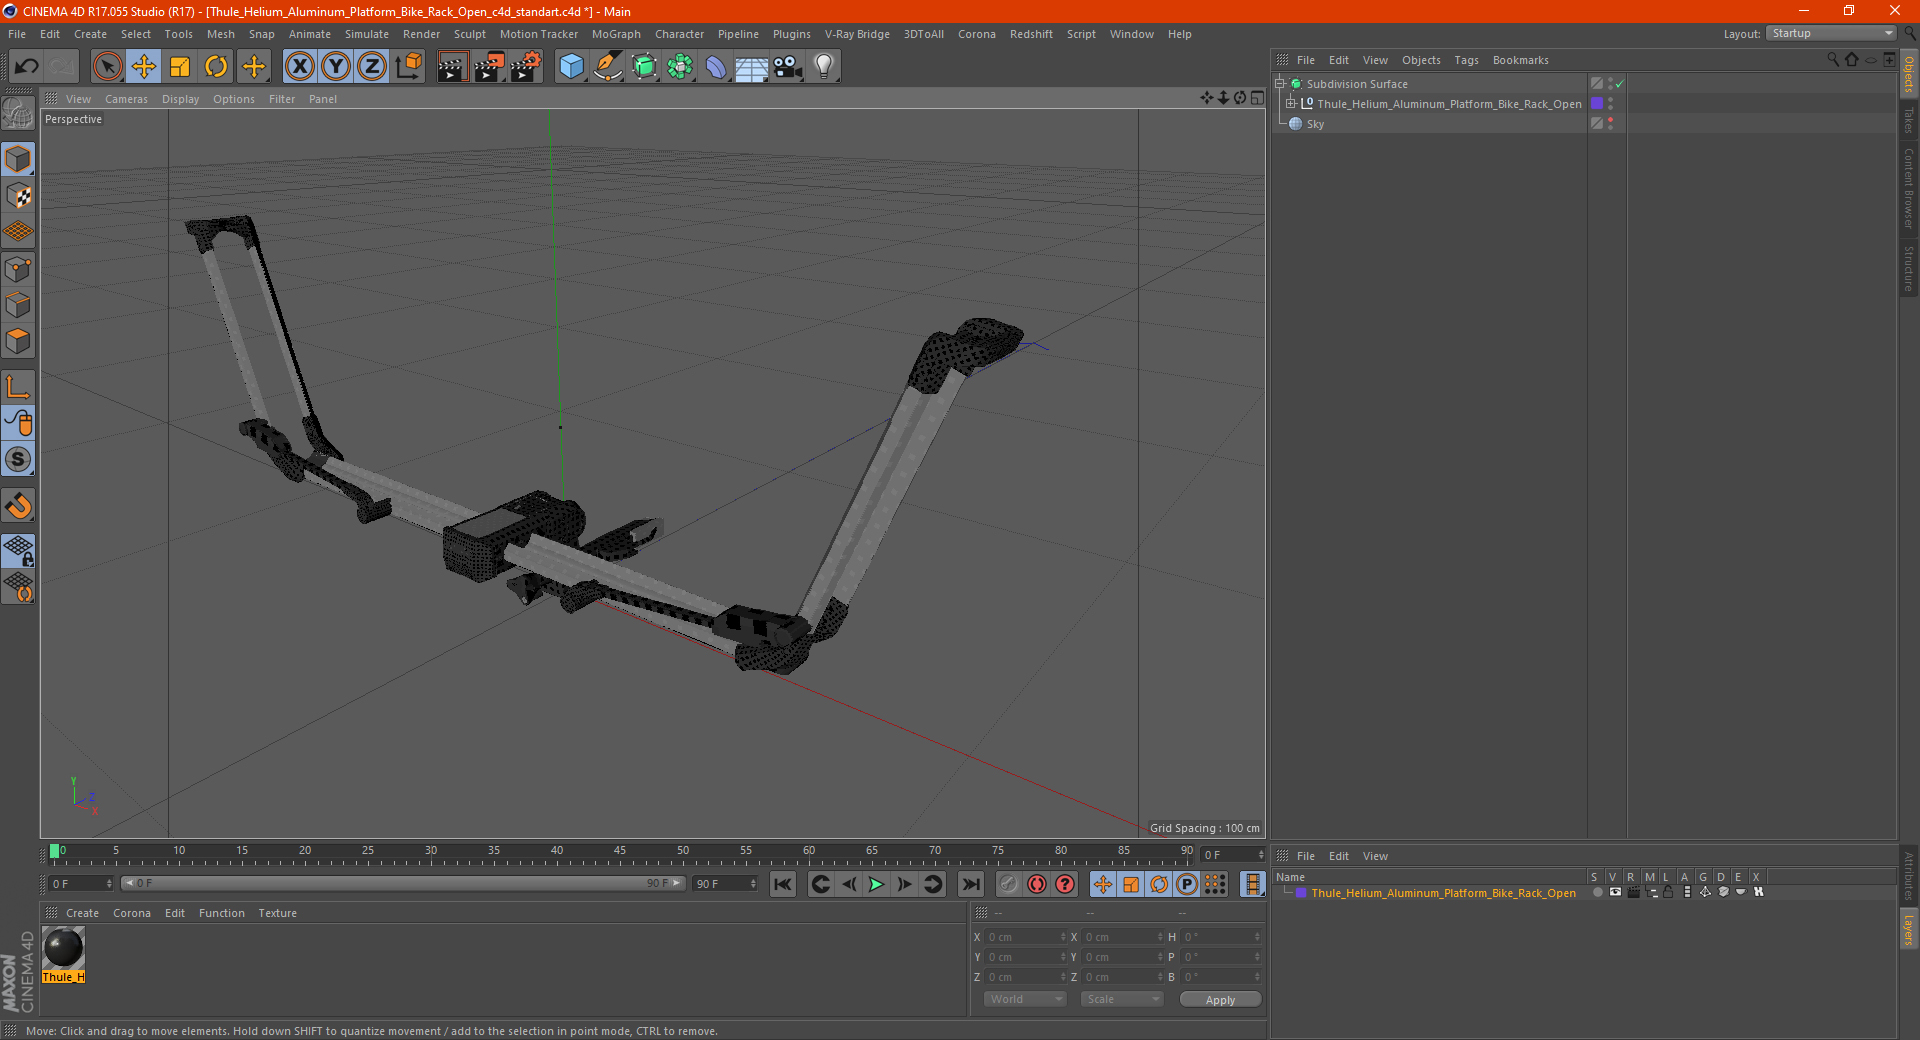Click the spline Pen tool icon
Screen dimensions: 1920x1040
pos(607,67)
